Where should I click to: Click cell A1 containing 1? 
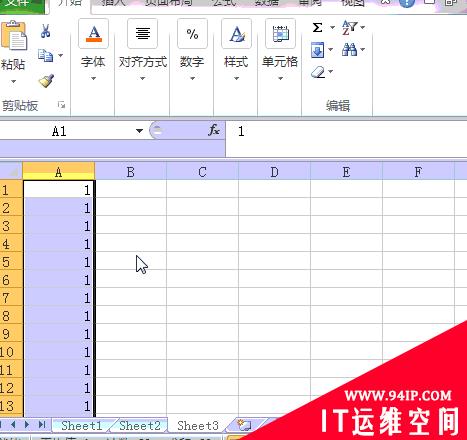point(59,190)
